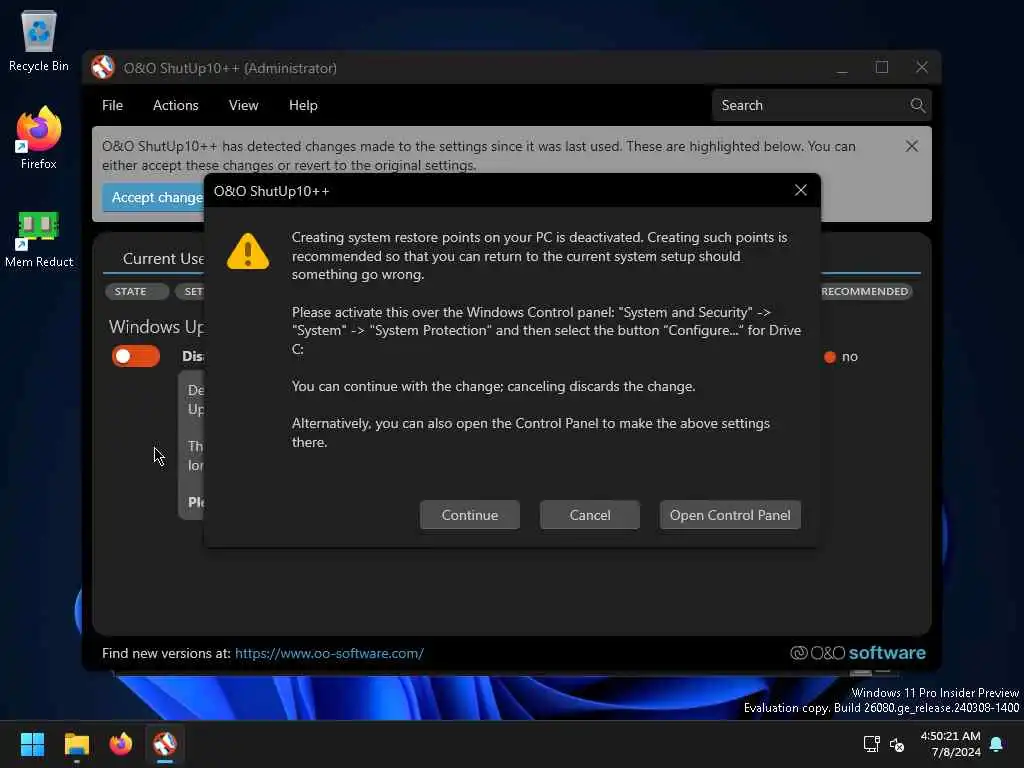
Task: Open the oo-software.com link
Action: 329,653
